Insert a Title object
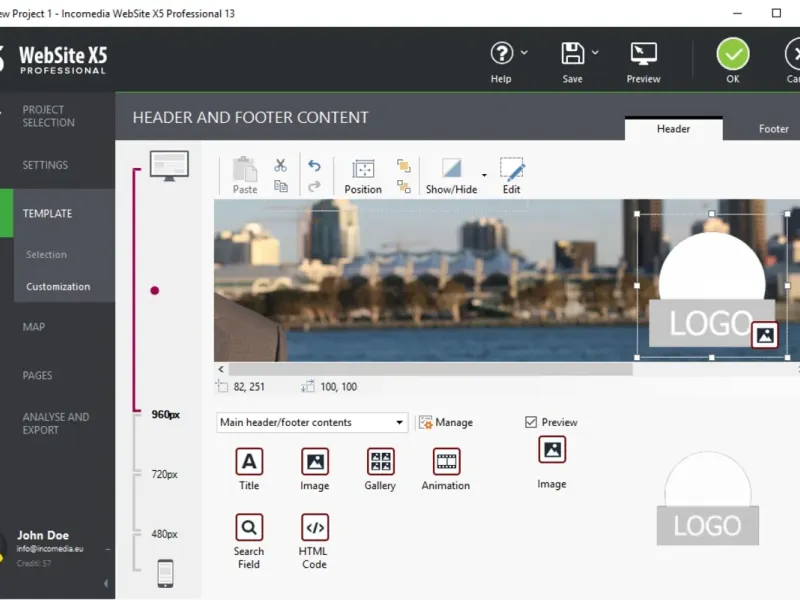Image resolution: width=800 pixels, height=600 pixels. tap(249, 469)
